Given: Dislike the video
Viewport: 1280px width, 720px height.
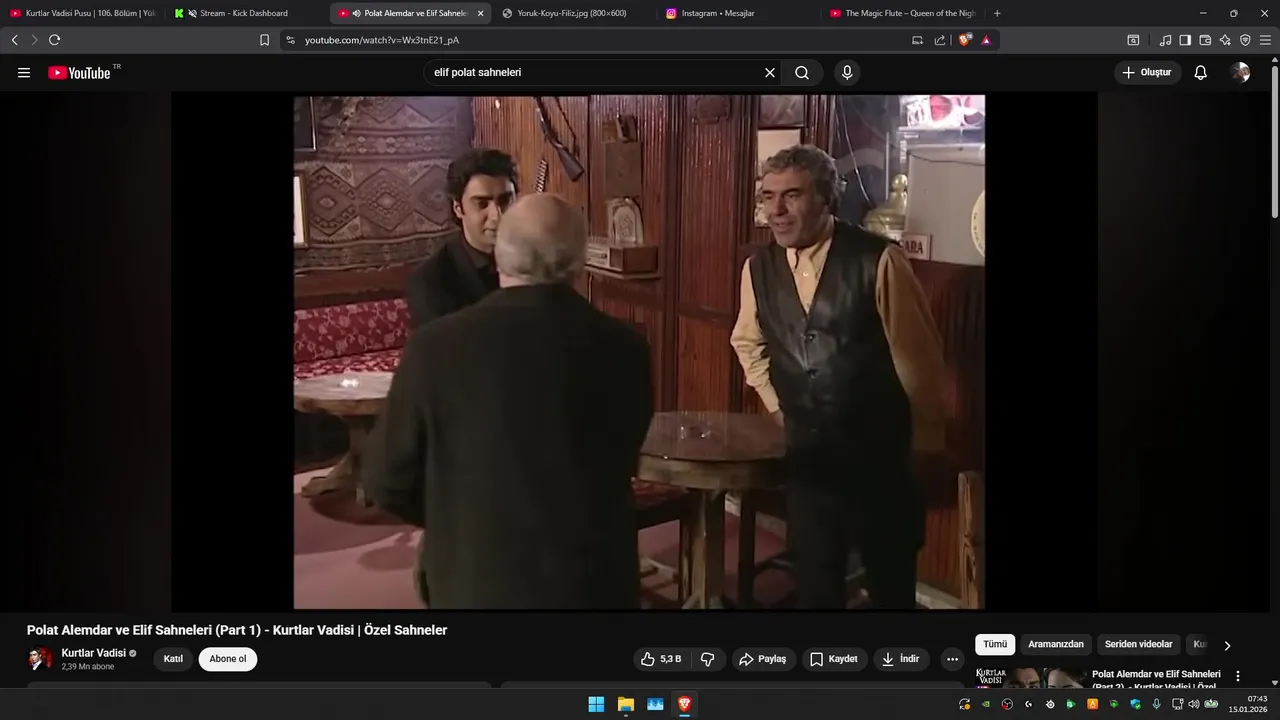Looking at the screenshot, I should (708, 659).
